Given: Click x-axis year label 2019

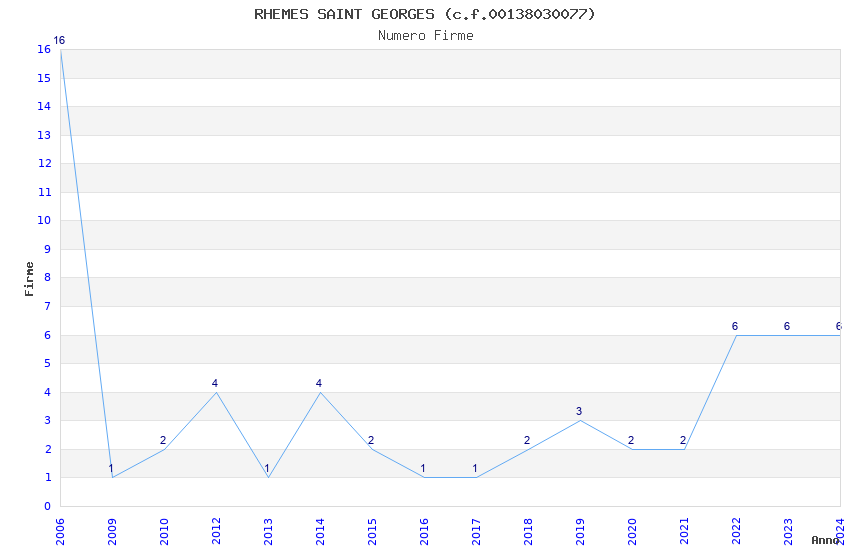Looking at the screenshot, I should 580,532.
